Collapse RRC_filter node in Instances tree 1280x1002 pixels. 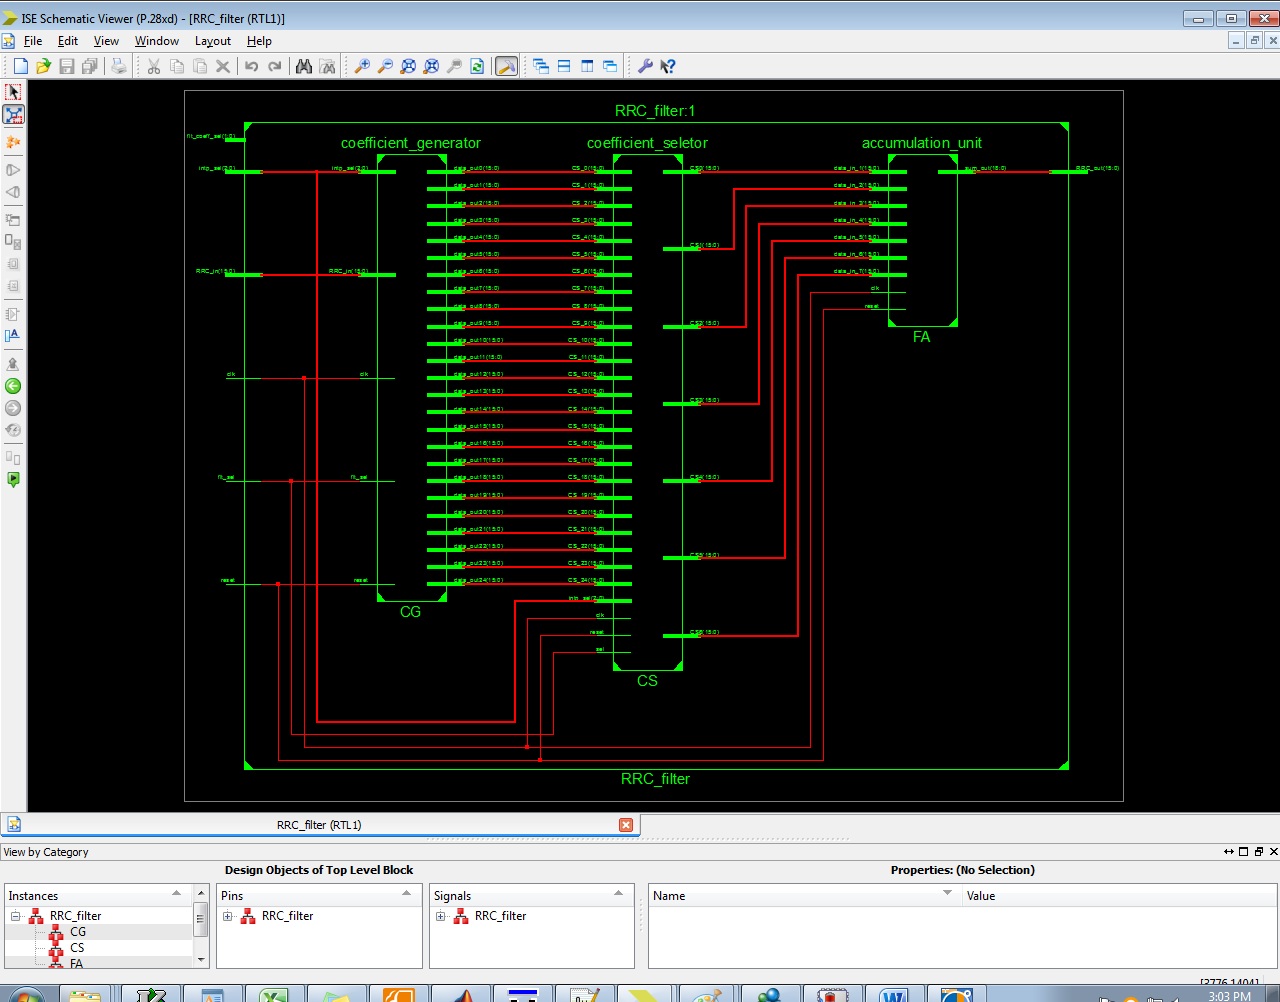pos(16,916)
